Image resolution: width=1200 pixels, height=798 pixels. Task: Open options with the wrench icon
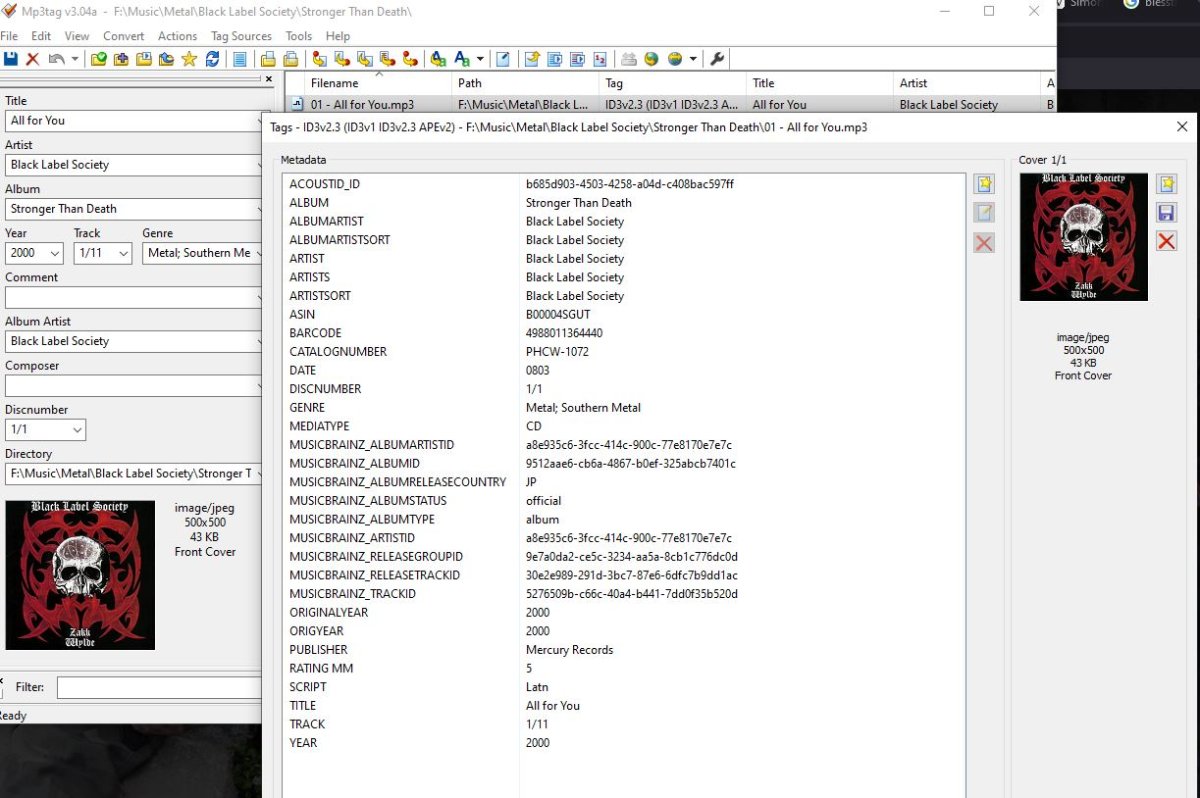pyautogui.click(x=717, y=59)
